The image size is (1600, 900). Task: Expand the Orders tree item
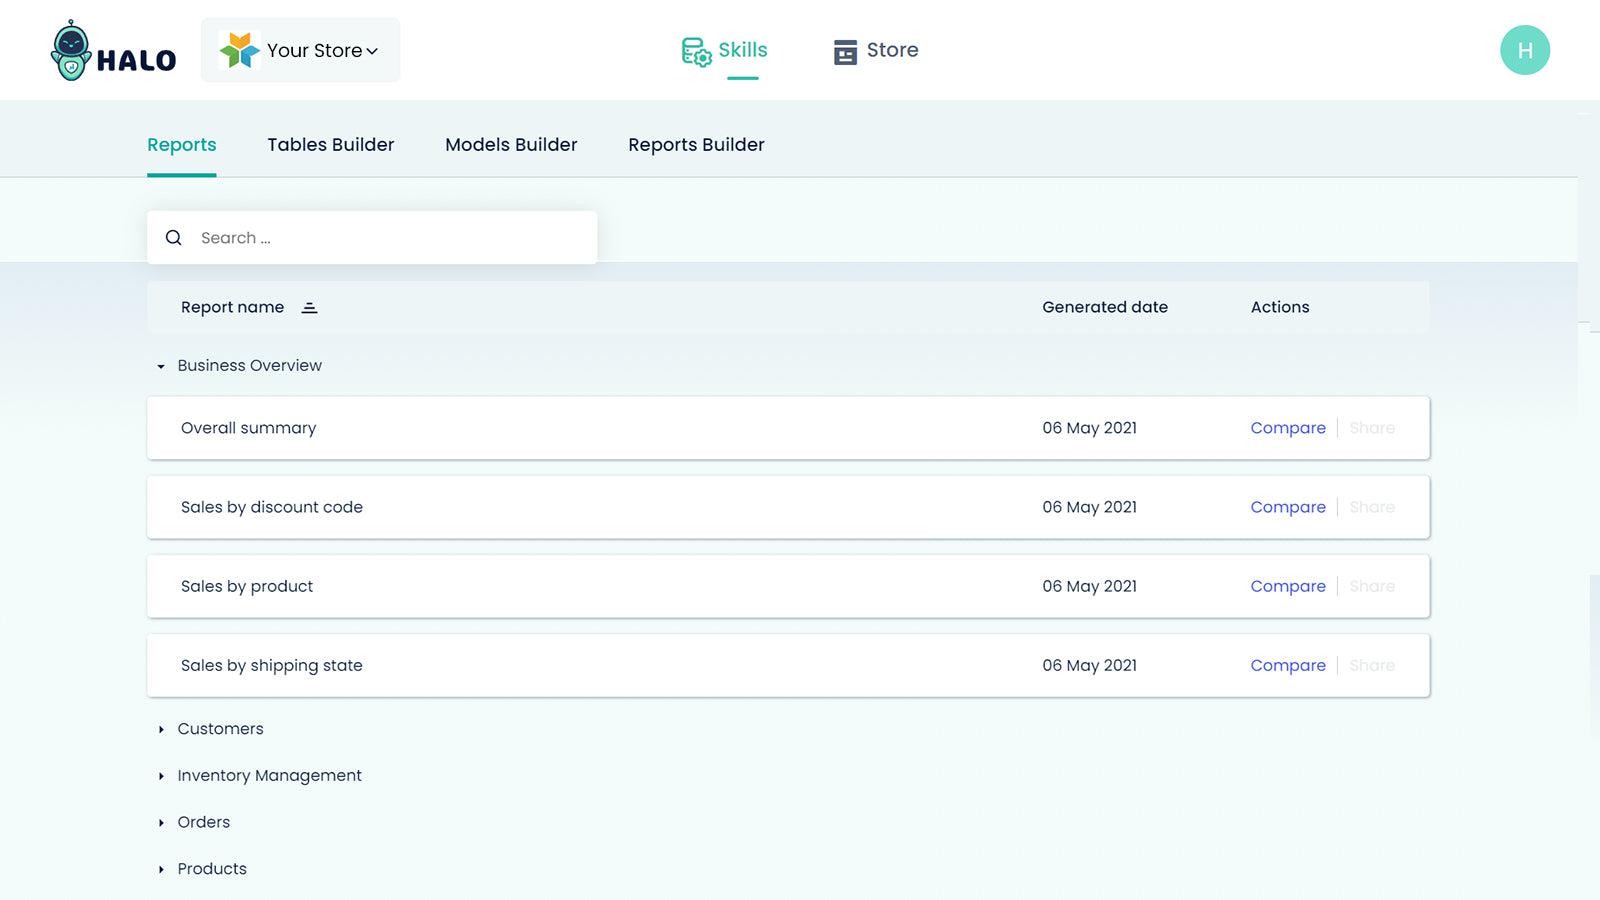click(163, 822)
